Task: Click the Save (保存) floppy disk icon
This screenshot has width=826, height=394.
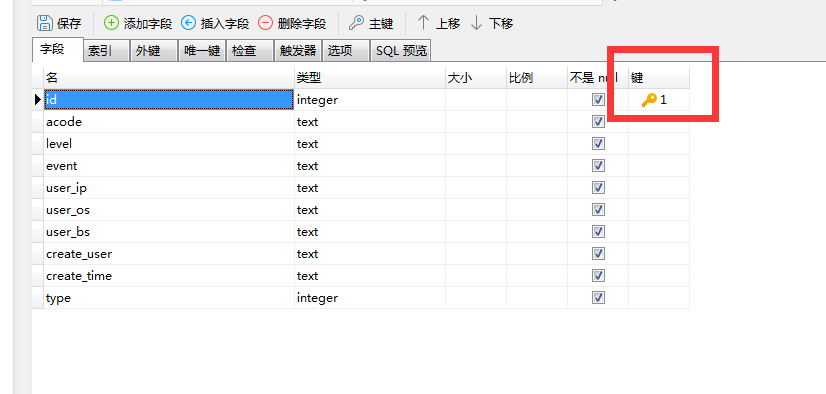Action: click(x=45, y=23)
